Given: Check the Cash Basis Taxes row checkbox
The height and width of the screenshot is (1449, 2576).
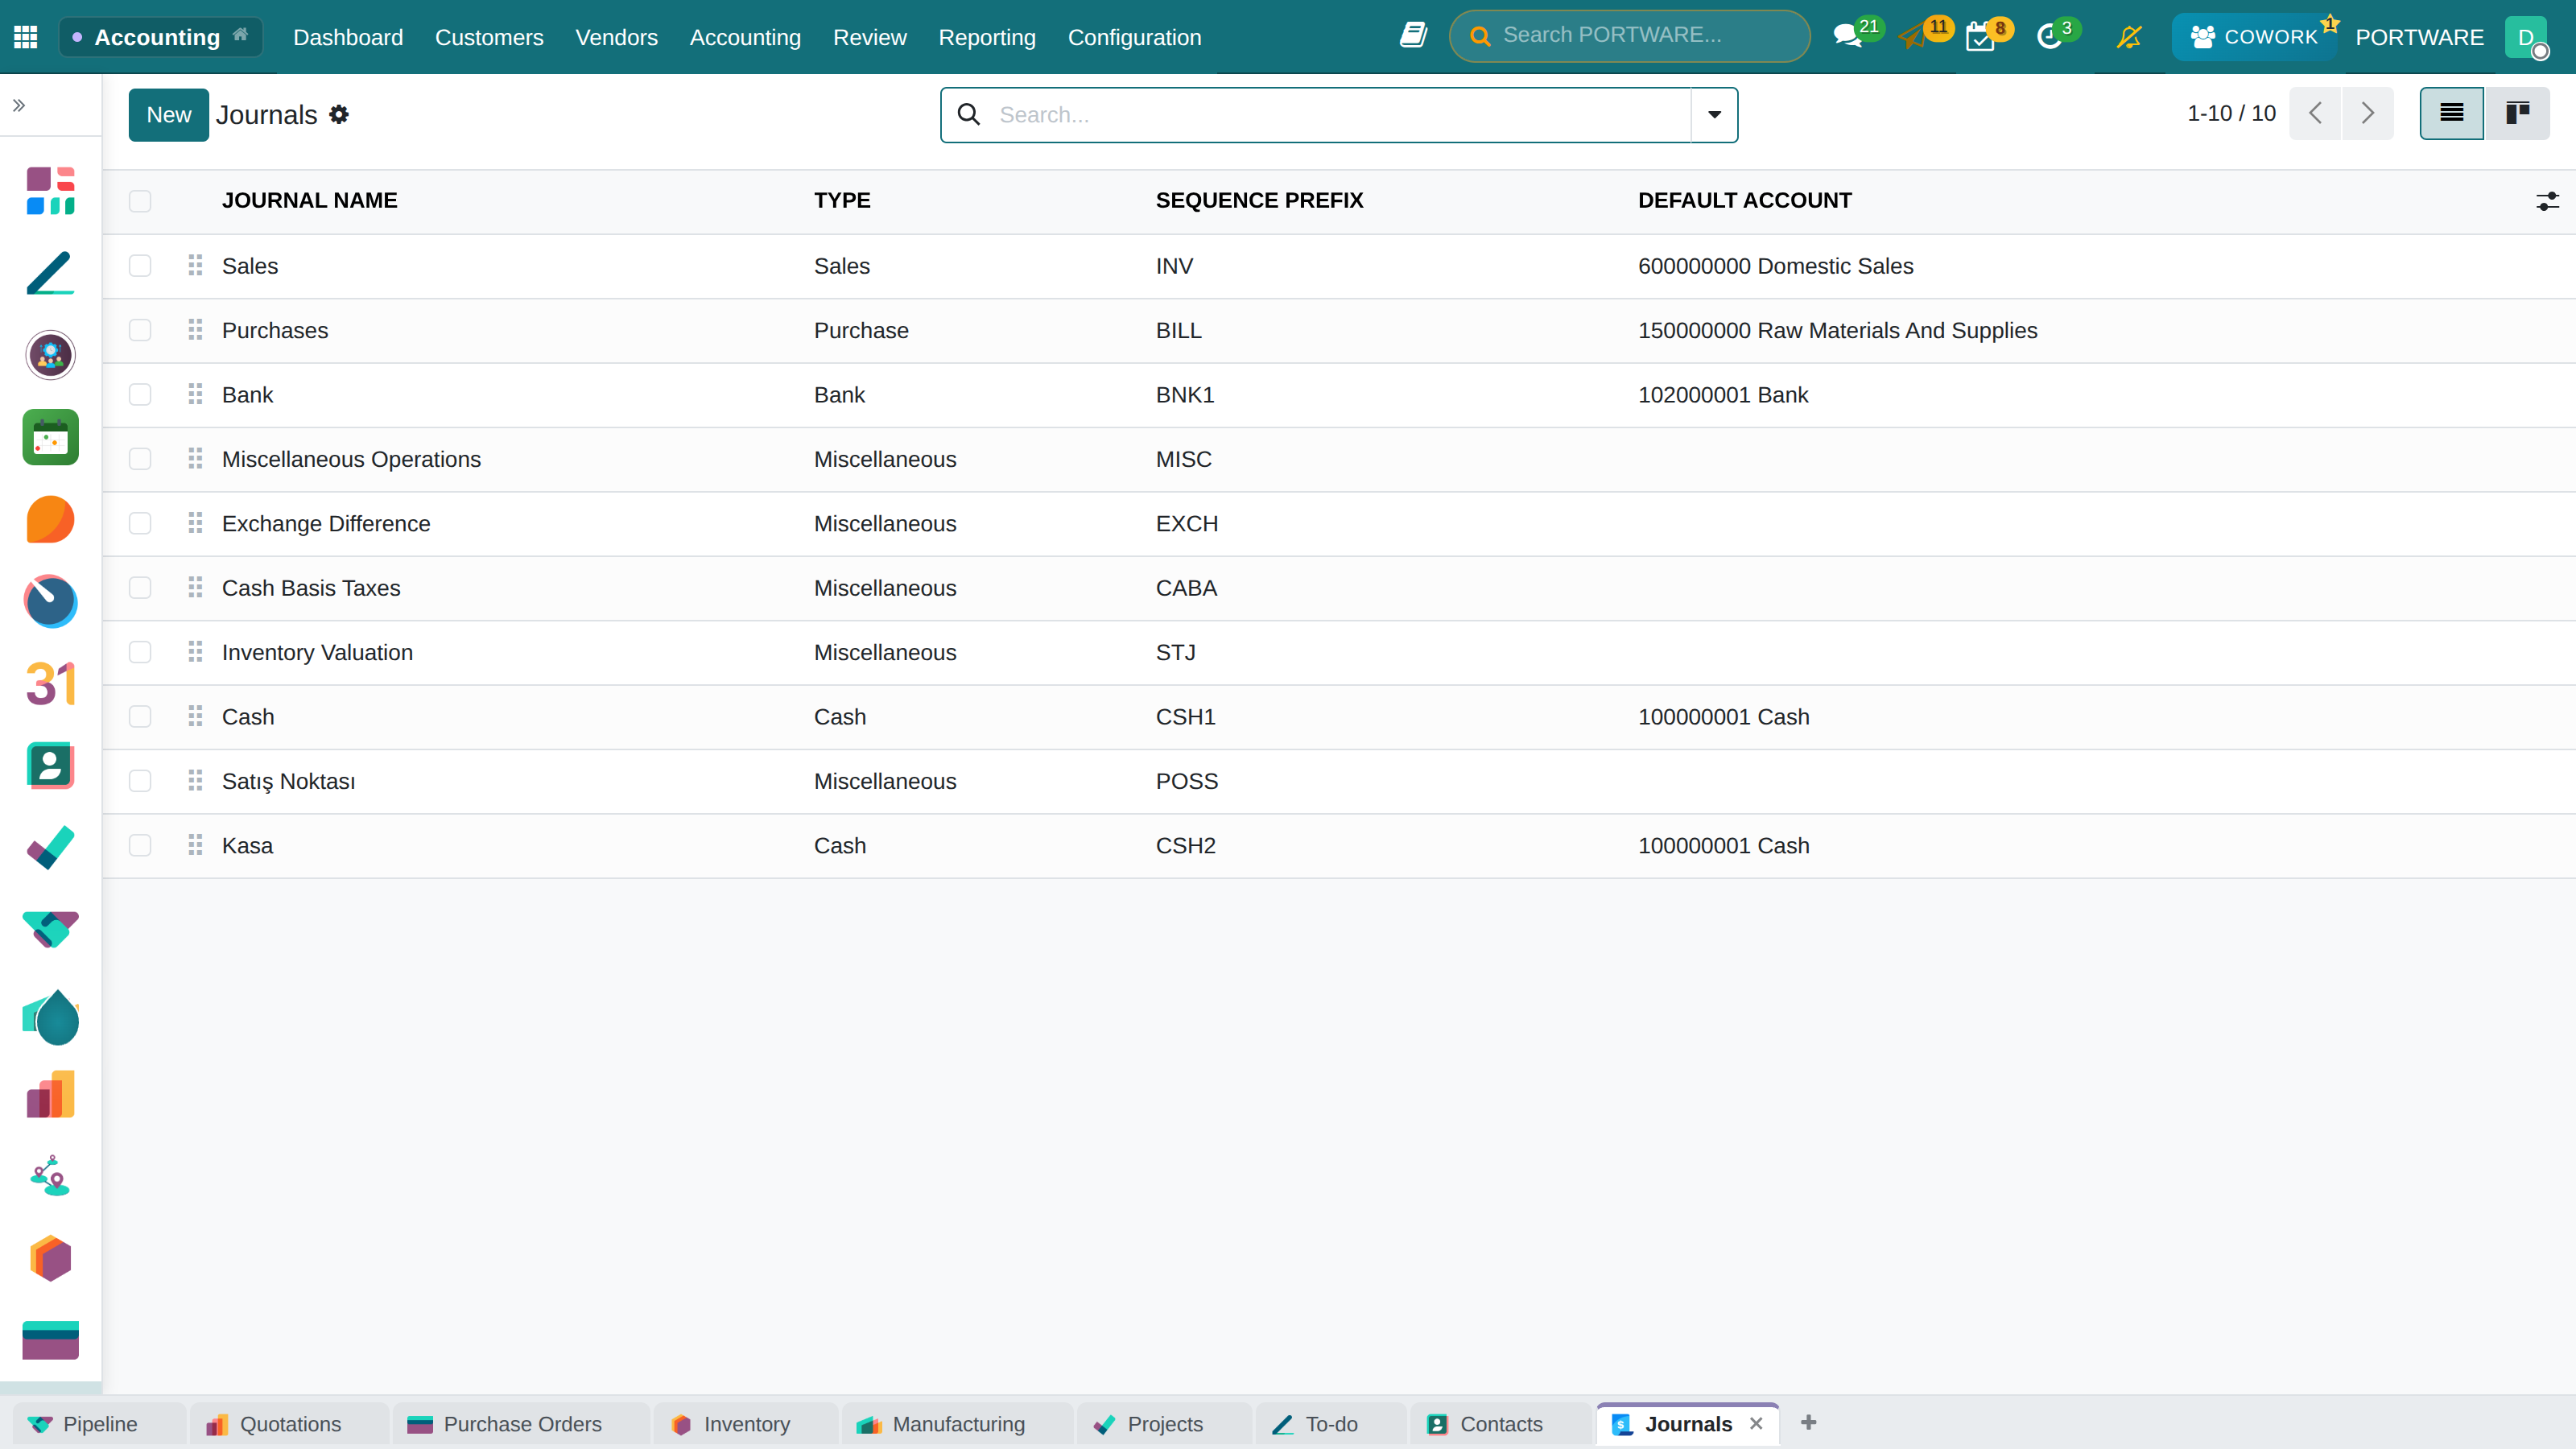Looking at the screenshot, I should point(140,588).
